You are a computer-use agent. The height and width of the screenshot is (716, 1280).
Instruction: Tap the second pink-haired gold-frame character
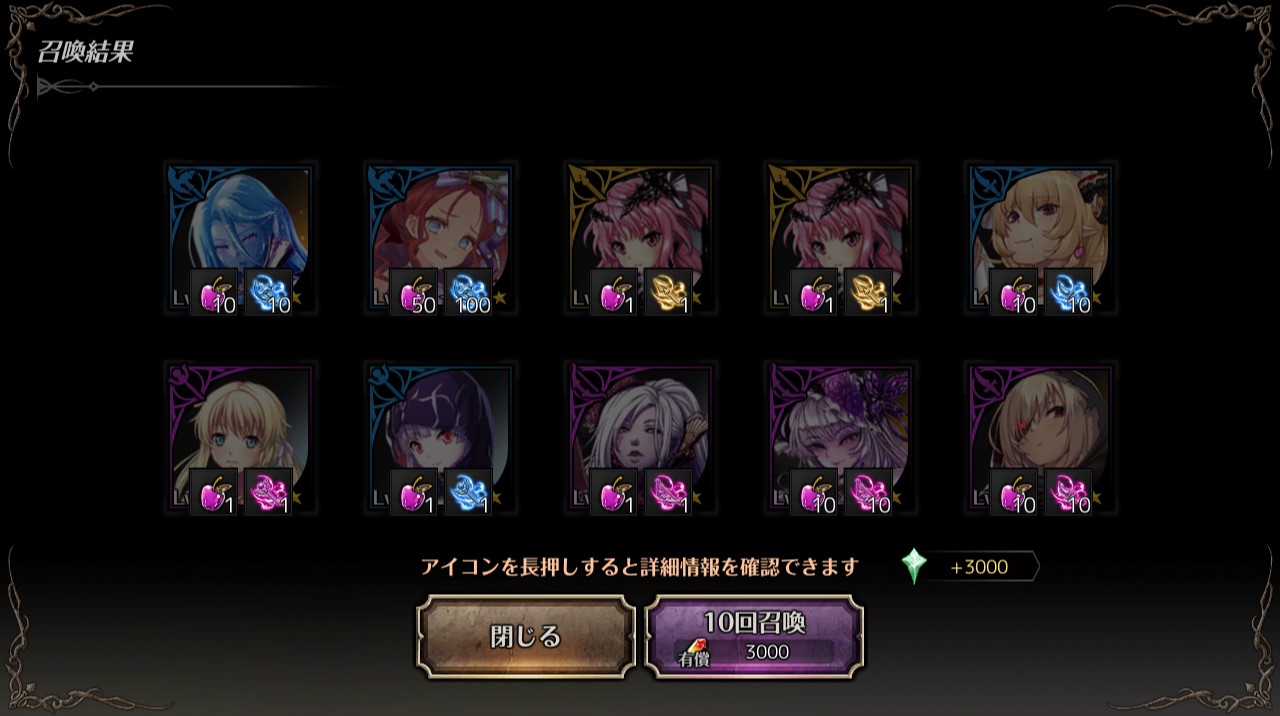840,240
